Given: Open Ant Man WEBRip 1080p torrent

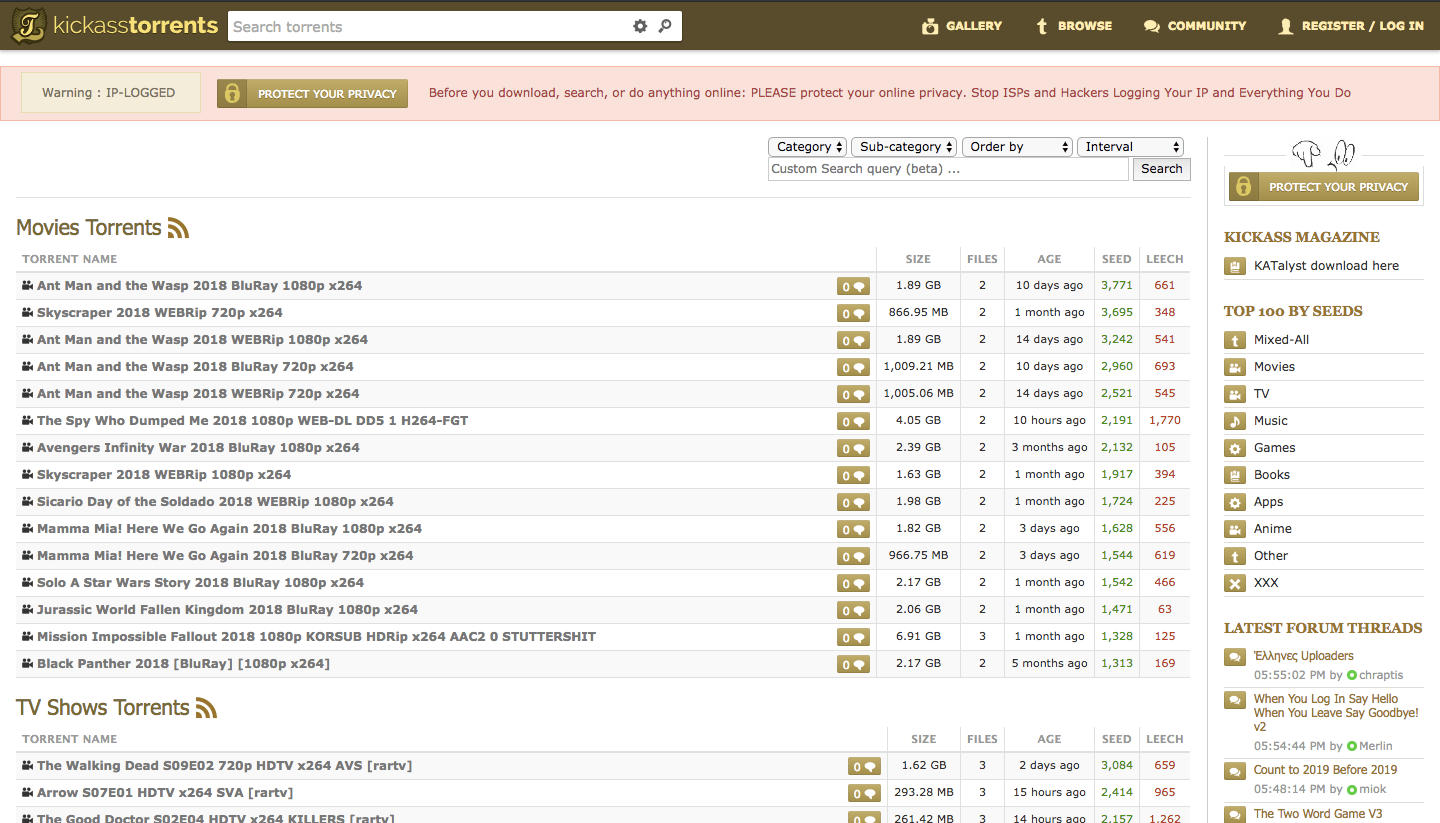Looking at the screenshot, I should click(202, 340).
